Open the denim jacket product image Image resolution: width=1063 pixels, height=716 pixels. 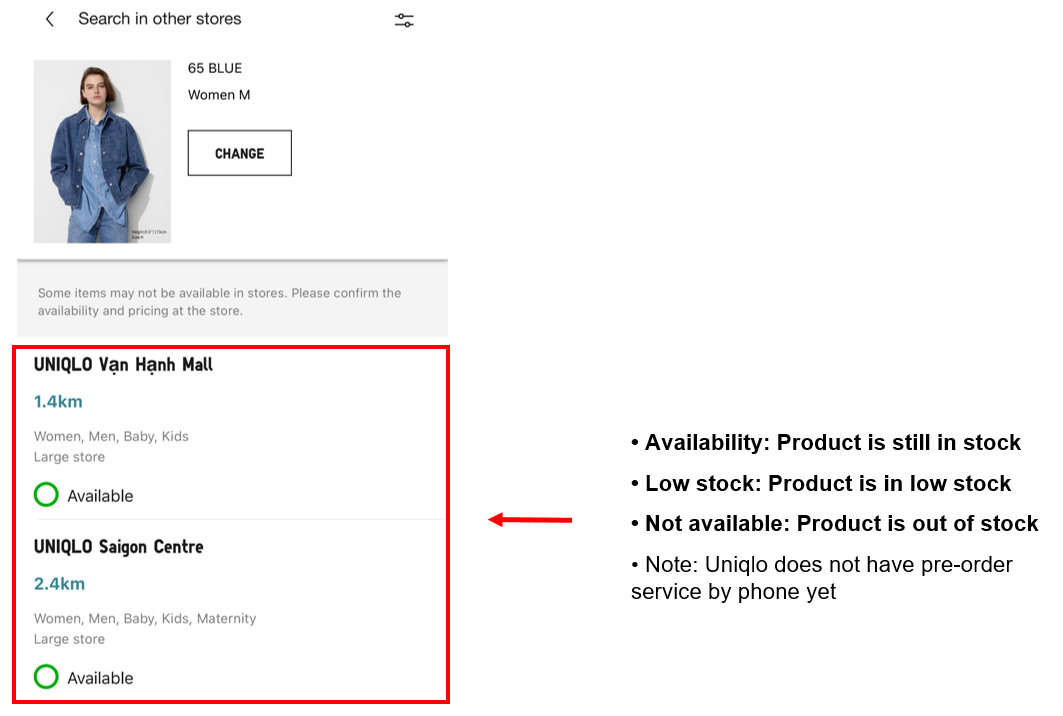(x=102, y=151)
